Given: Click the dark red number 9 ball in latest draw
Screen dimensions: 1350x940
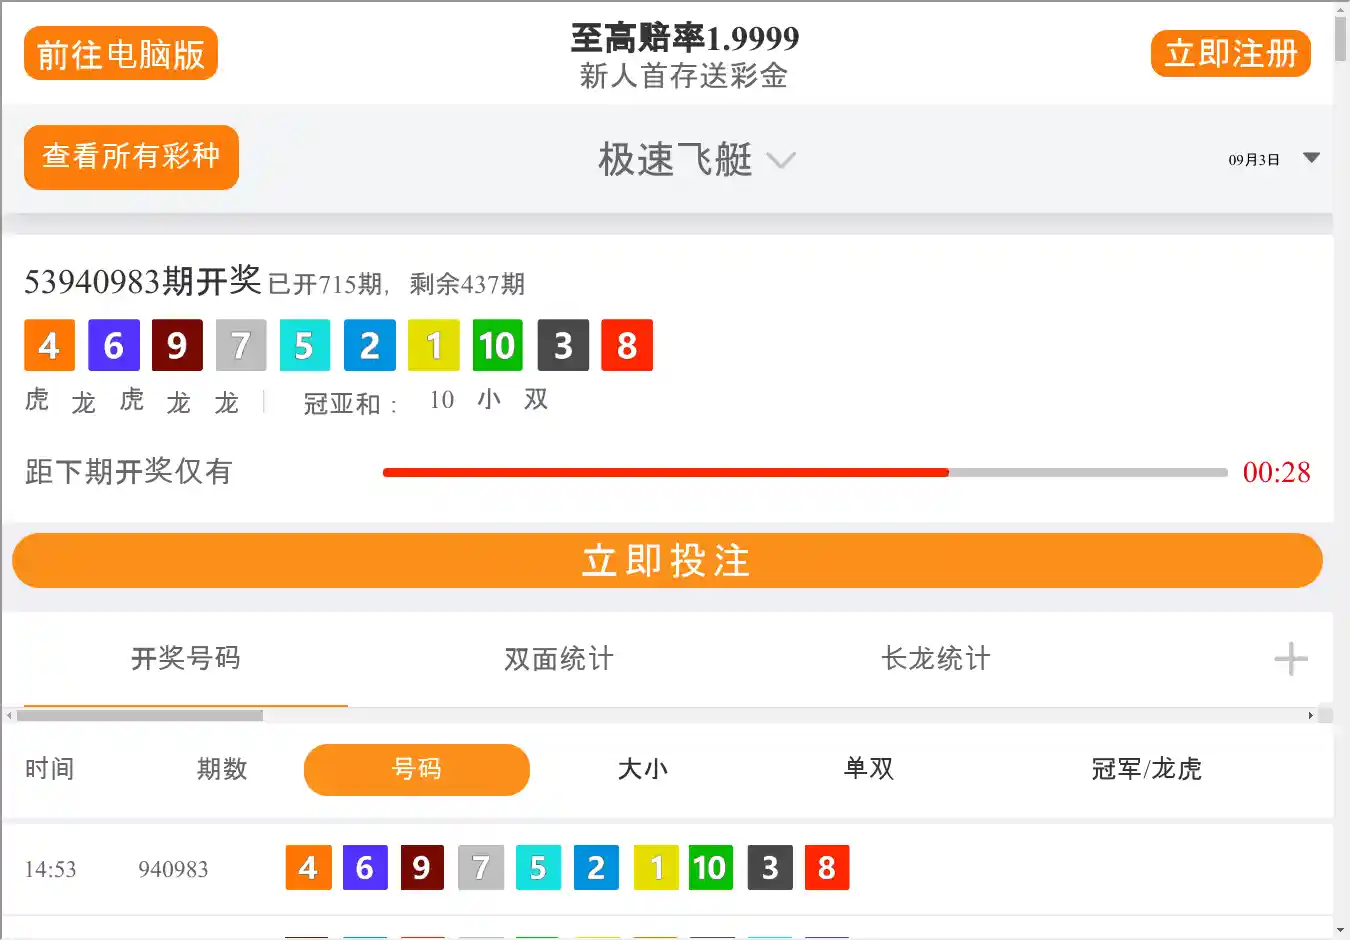Looking at the screenshot, I should pyautogui.click(x=177, y=346).
